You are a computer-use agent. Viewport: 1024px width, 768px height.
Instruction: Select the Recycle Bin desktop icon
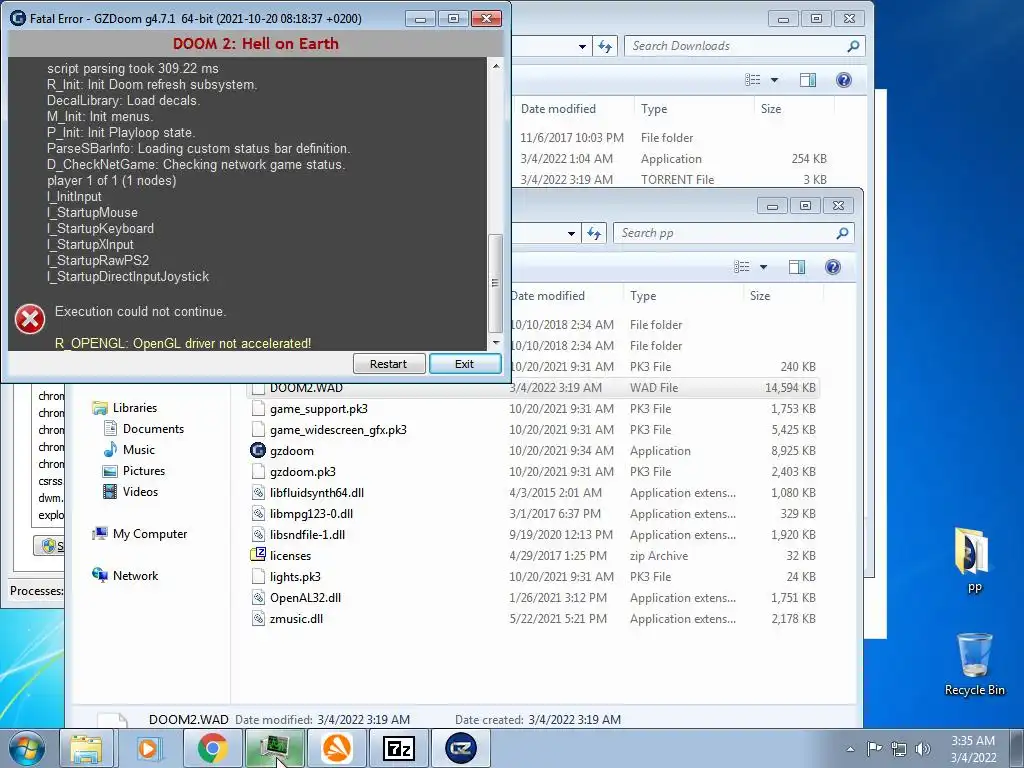(974, 663)
